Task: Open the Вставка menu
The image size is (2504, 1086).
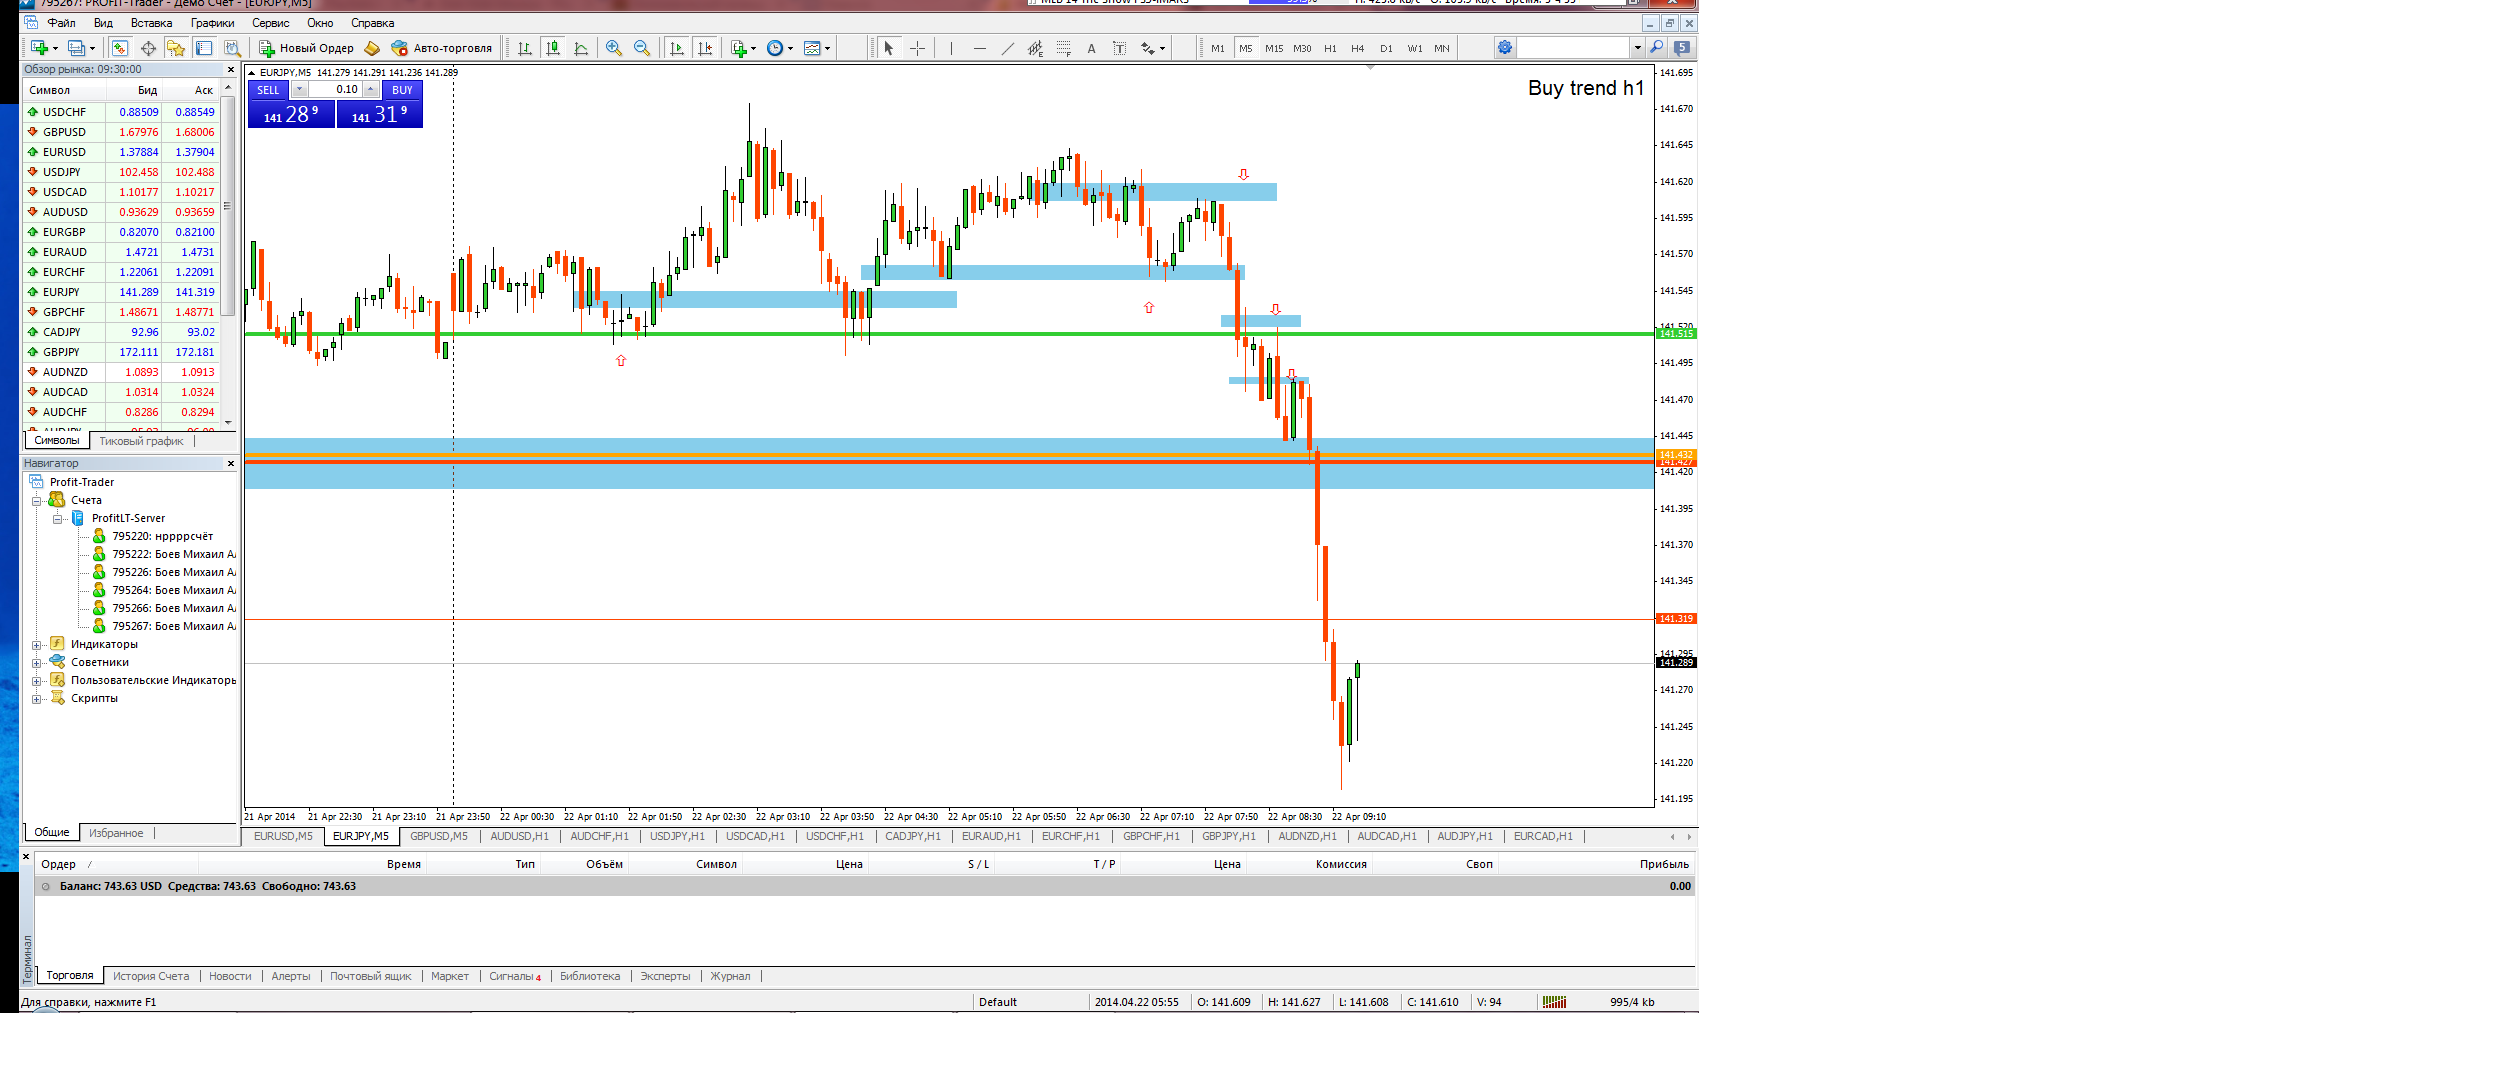Action: (x=151, y=23)
